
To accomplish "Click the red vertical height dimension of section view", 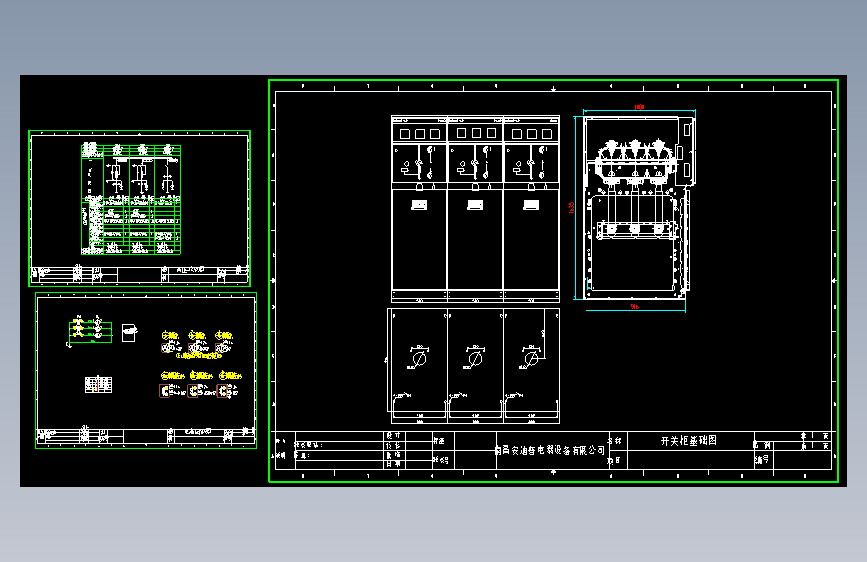I will [571, 207].
